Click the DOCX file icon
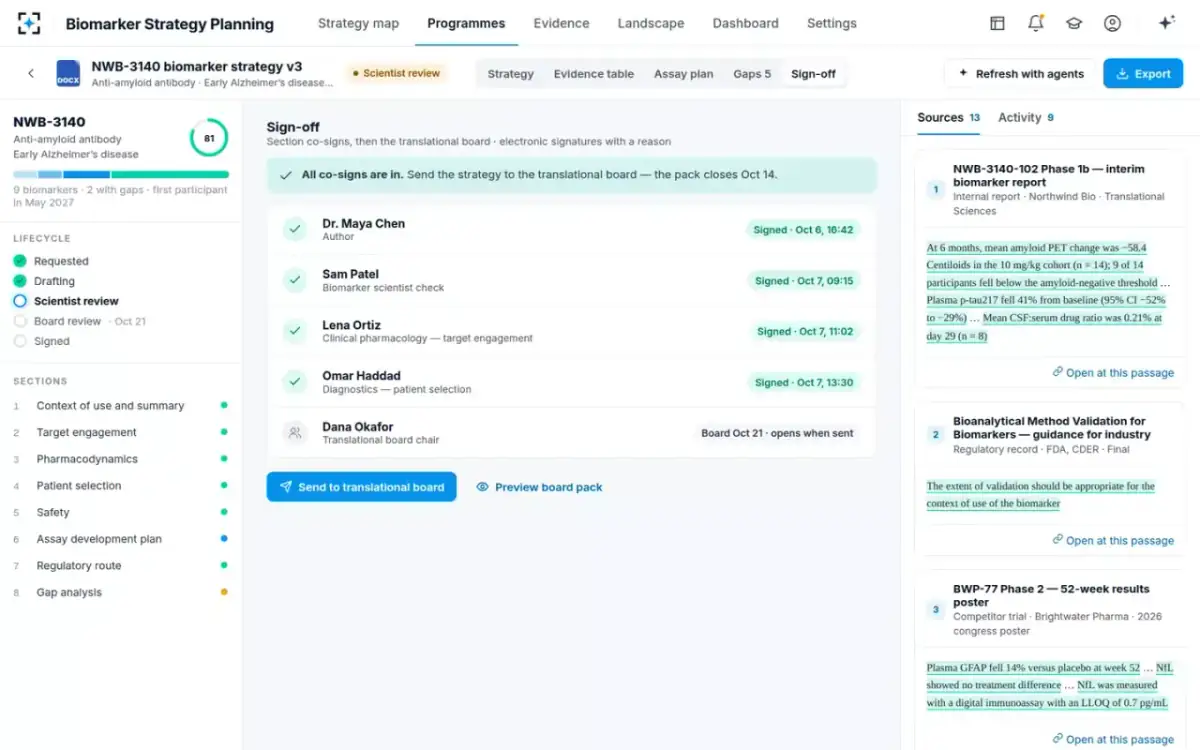Viewport: 1200px width, 750px height. (68, 73)
